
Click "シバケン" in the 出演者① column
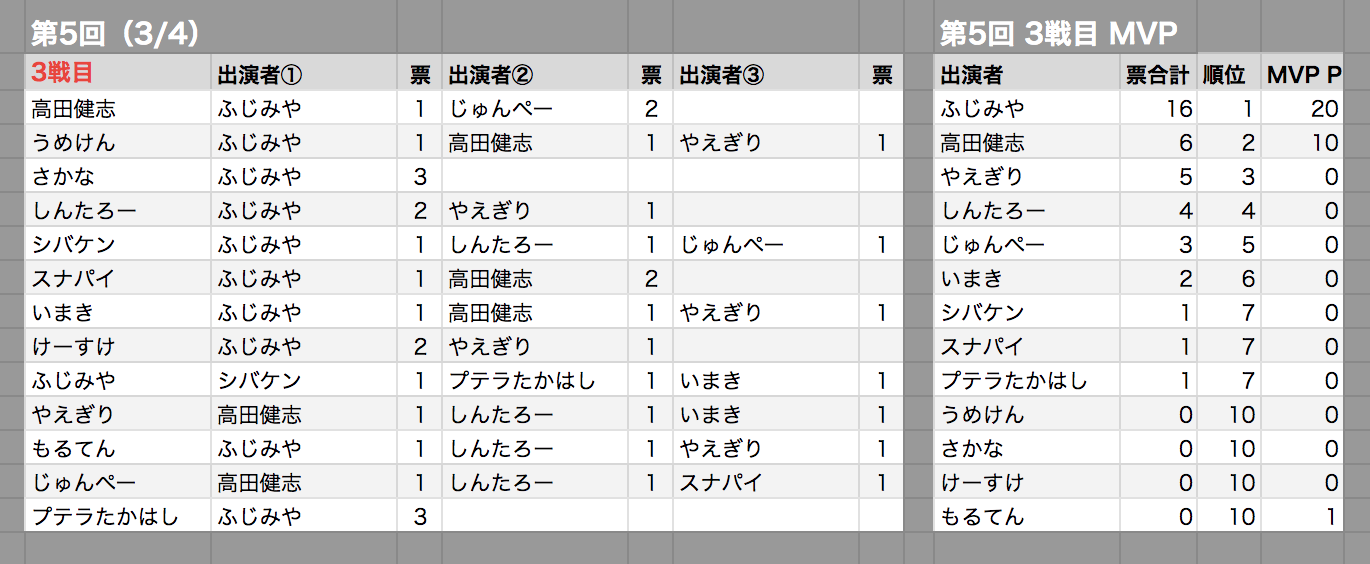pos(303,380)
